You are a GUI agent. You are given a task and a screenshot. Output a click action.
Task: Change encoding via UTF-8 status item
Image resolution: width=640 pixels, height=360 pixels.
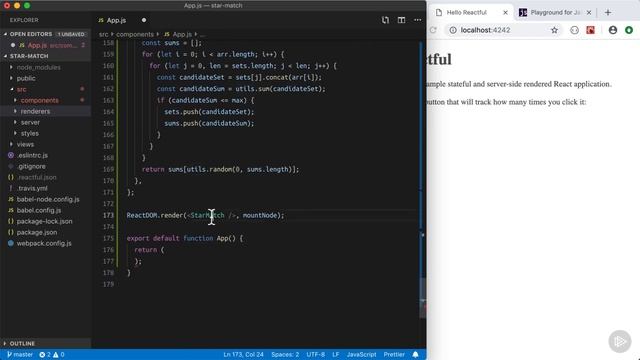pyautogui.click(x=316, y=354)
